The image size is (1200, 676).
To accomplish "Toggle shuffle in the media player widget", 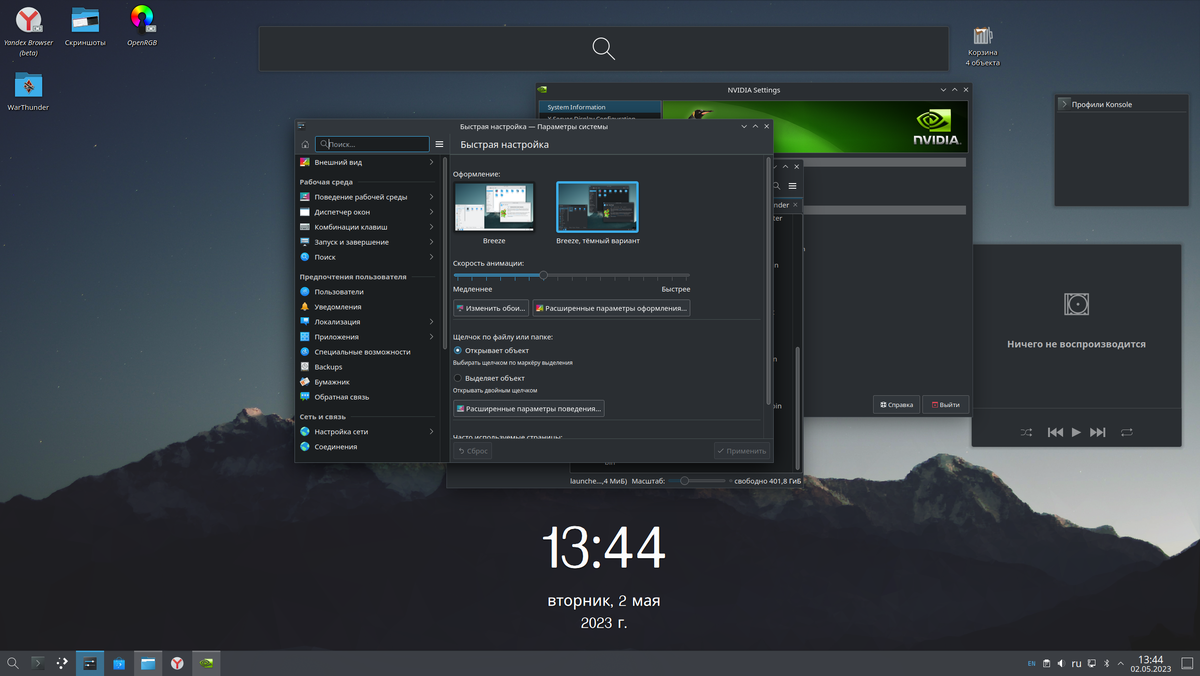I will coord(1027,432).
